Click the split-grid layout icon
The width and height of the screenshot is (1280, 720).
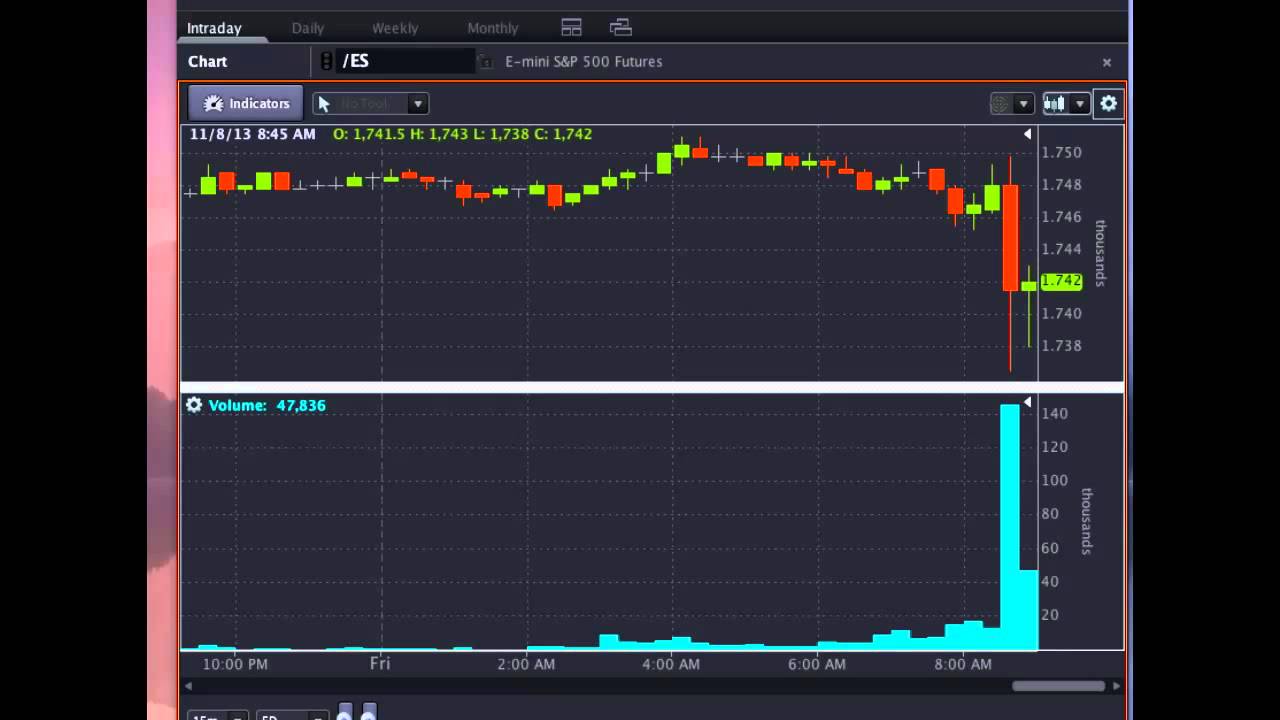tap(571, 27)
